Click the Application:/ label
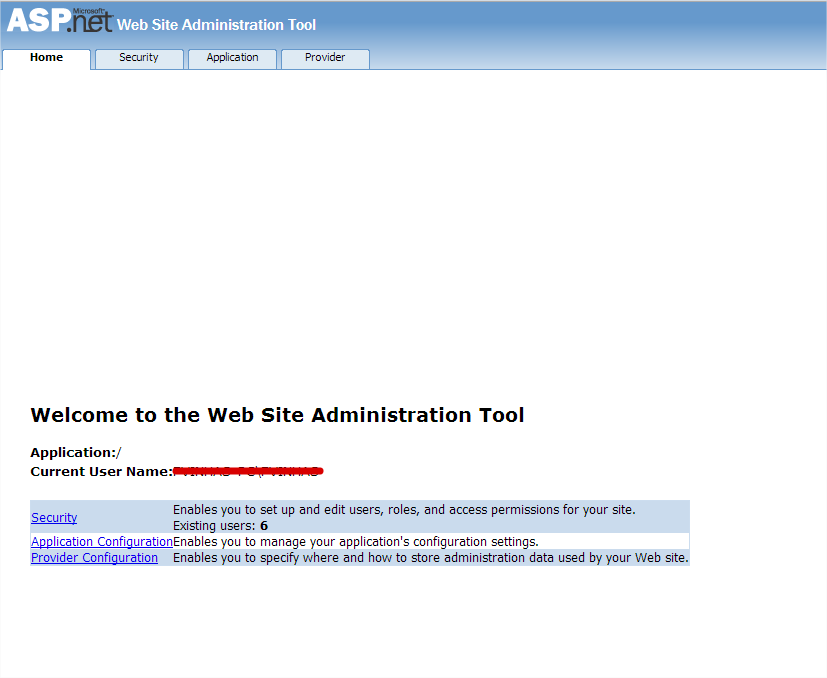The width and height of the screenshot is (827, 678). (76, 452)
